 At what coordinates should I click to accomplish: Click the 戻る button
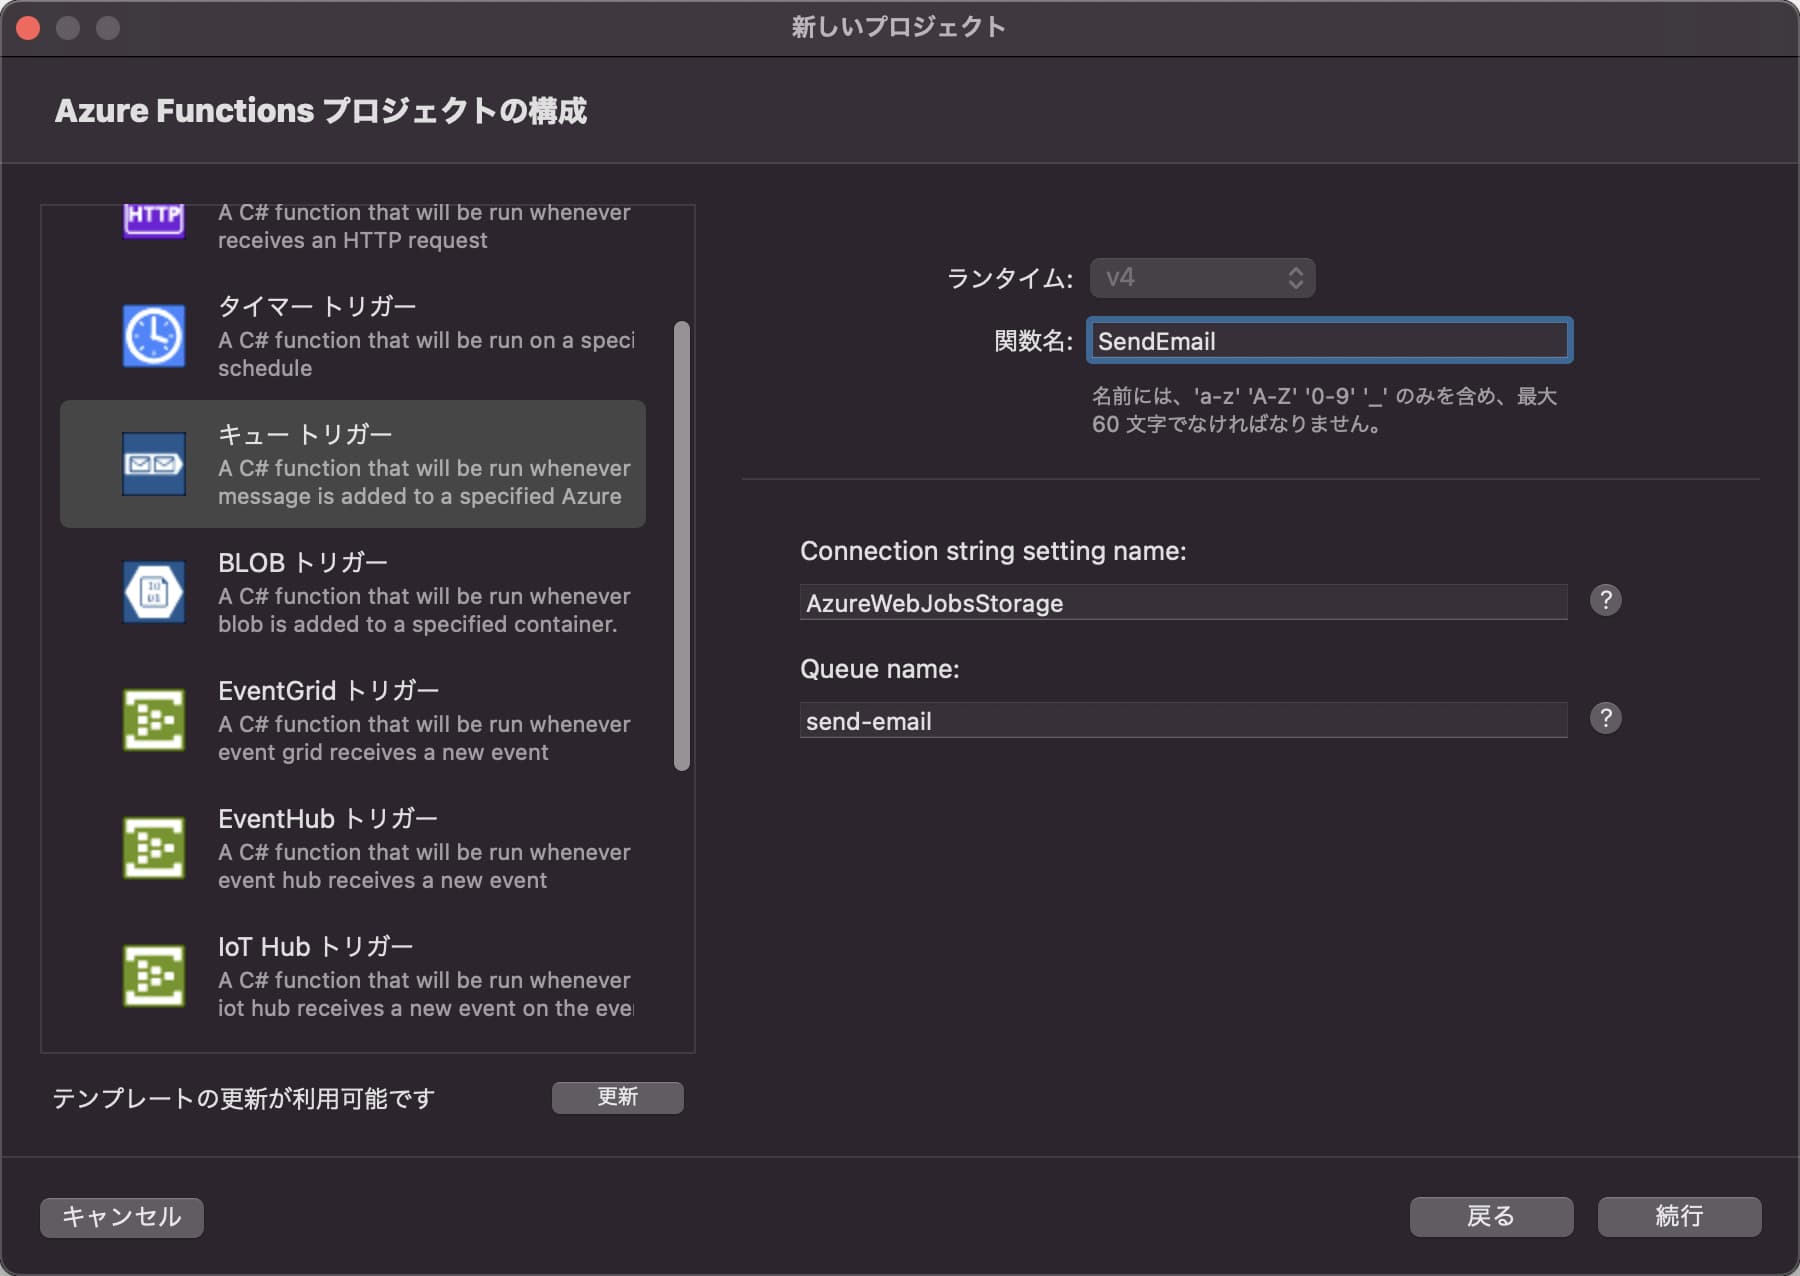(x=1491, y=1217)
